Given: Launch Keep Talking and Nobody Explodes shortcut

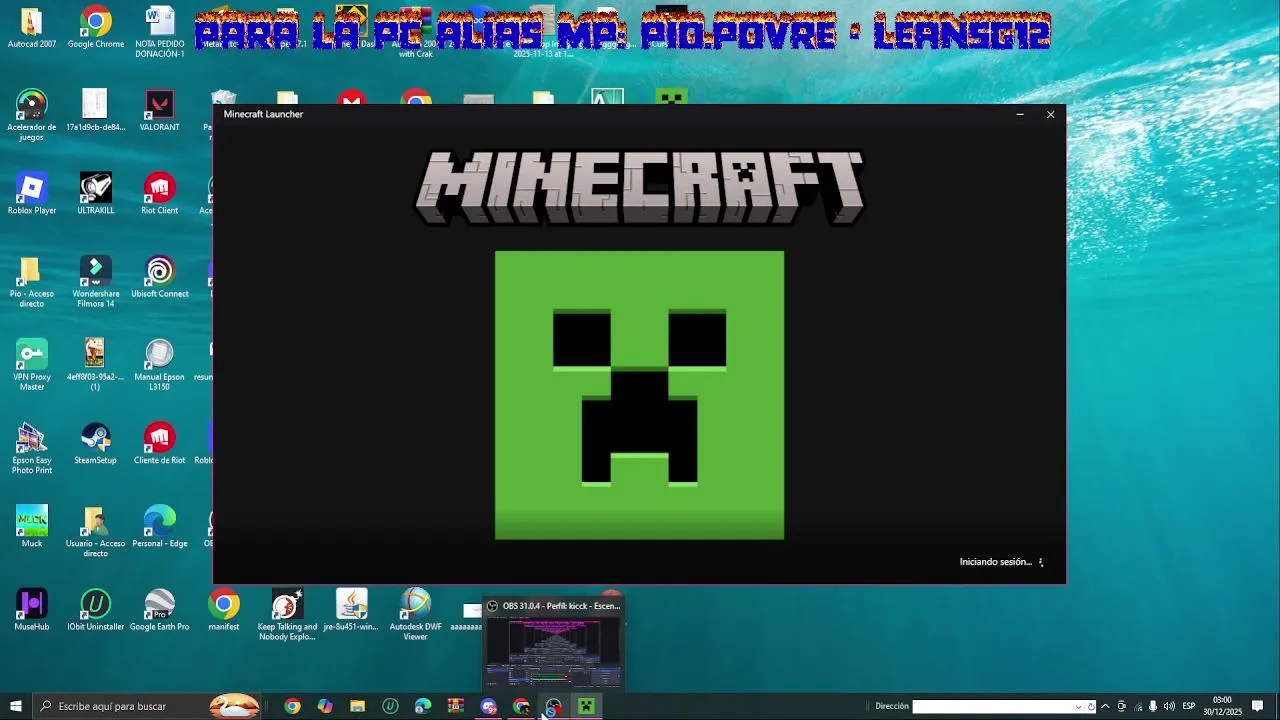Looking at the screenshot, I should (288, 614).
